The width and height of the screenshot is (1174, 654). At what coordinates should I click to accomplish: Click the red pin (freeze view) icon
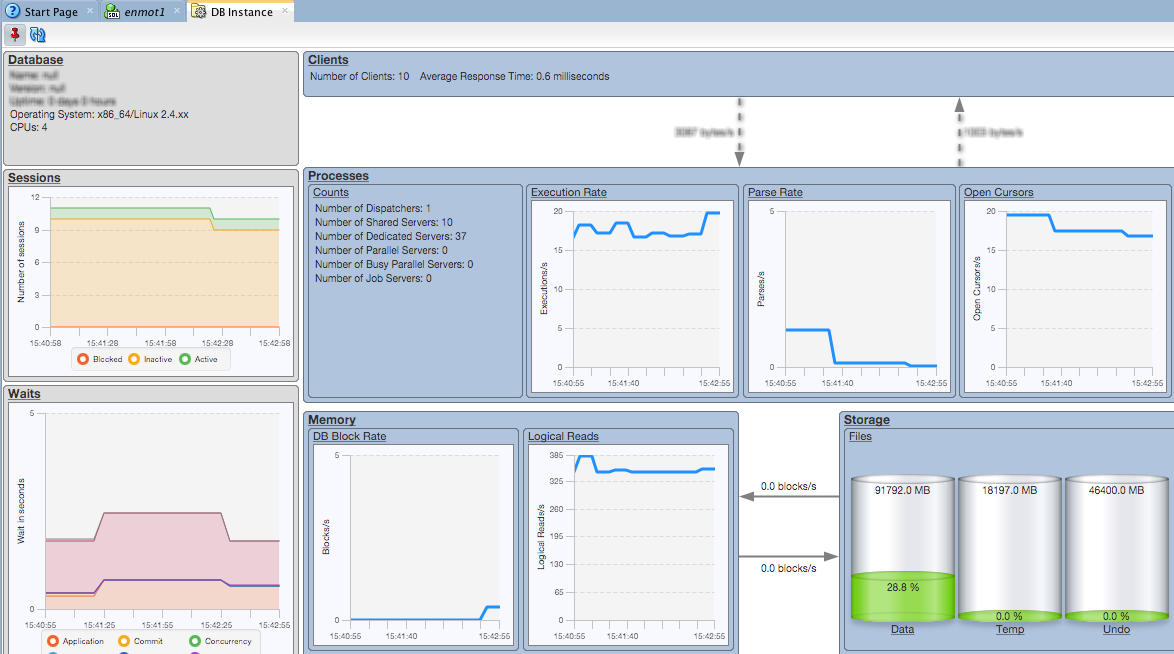coord(15,35)
